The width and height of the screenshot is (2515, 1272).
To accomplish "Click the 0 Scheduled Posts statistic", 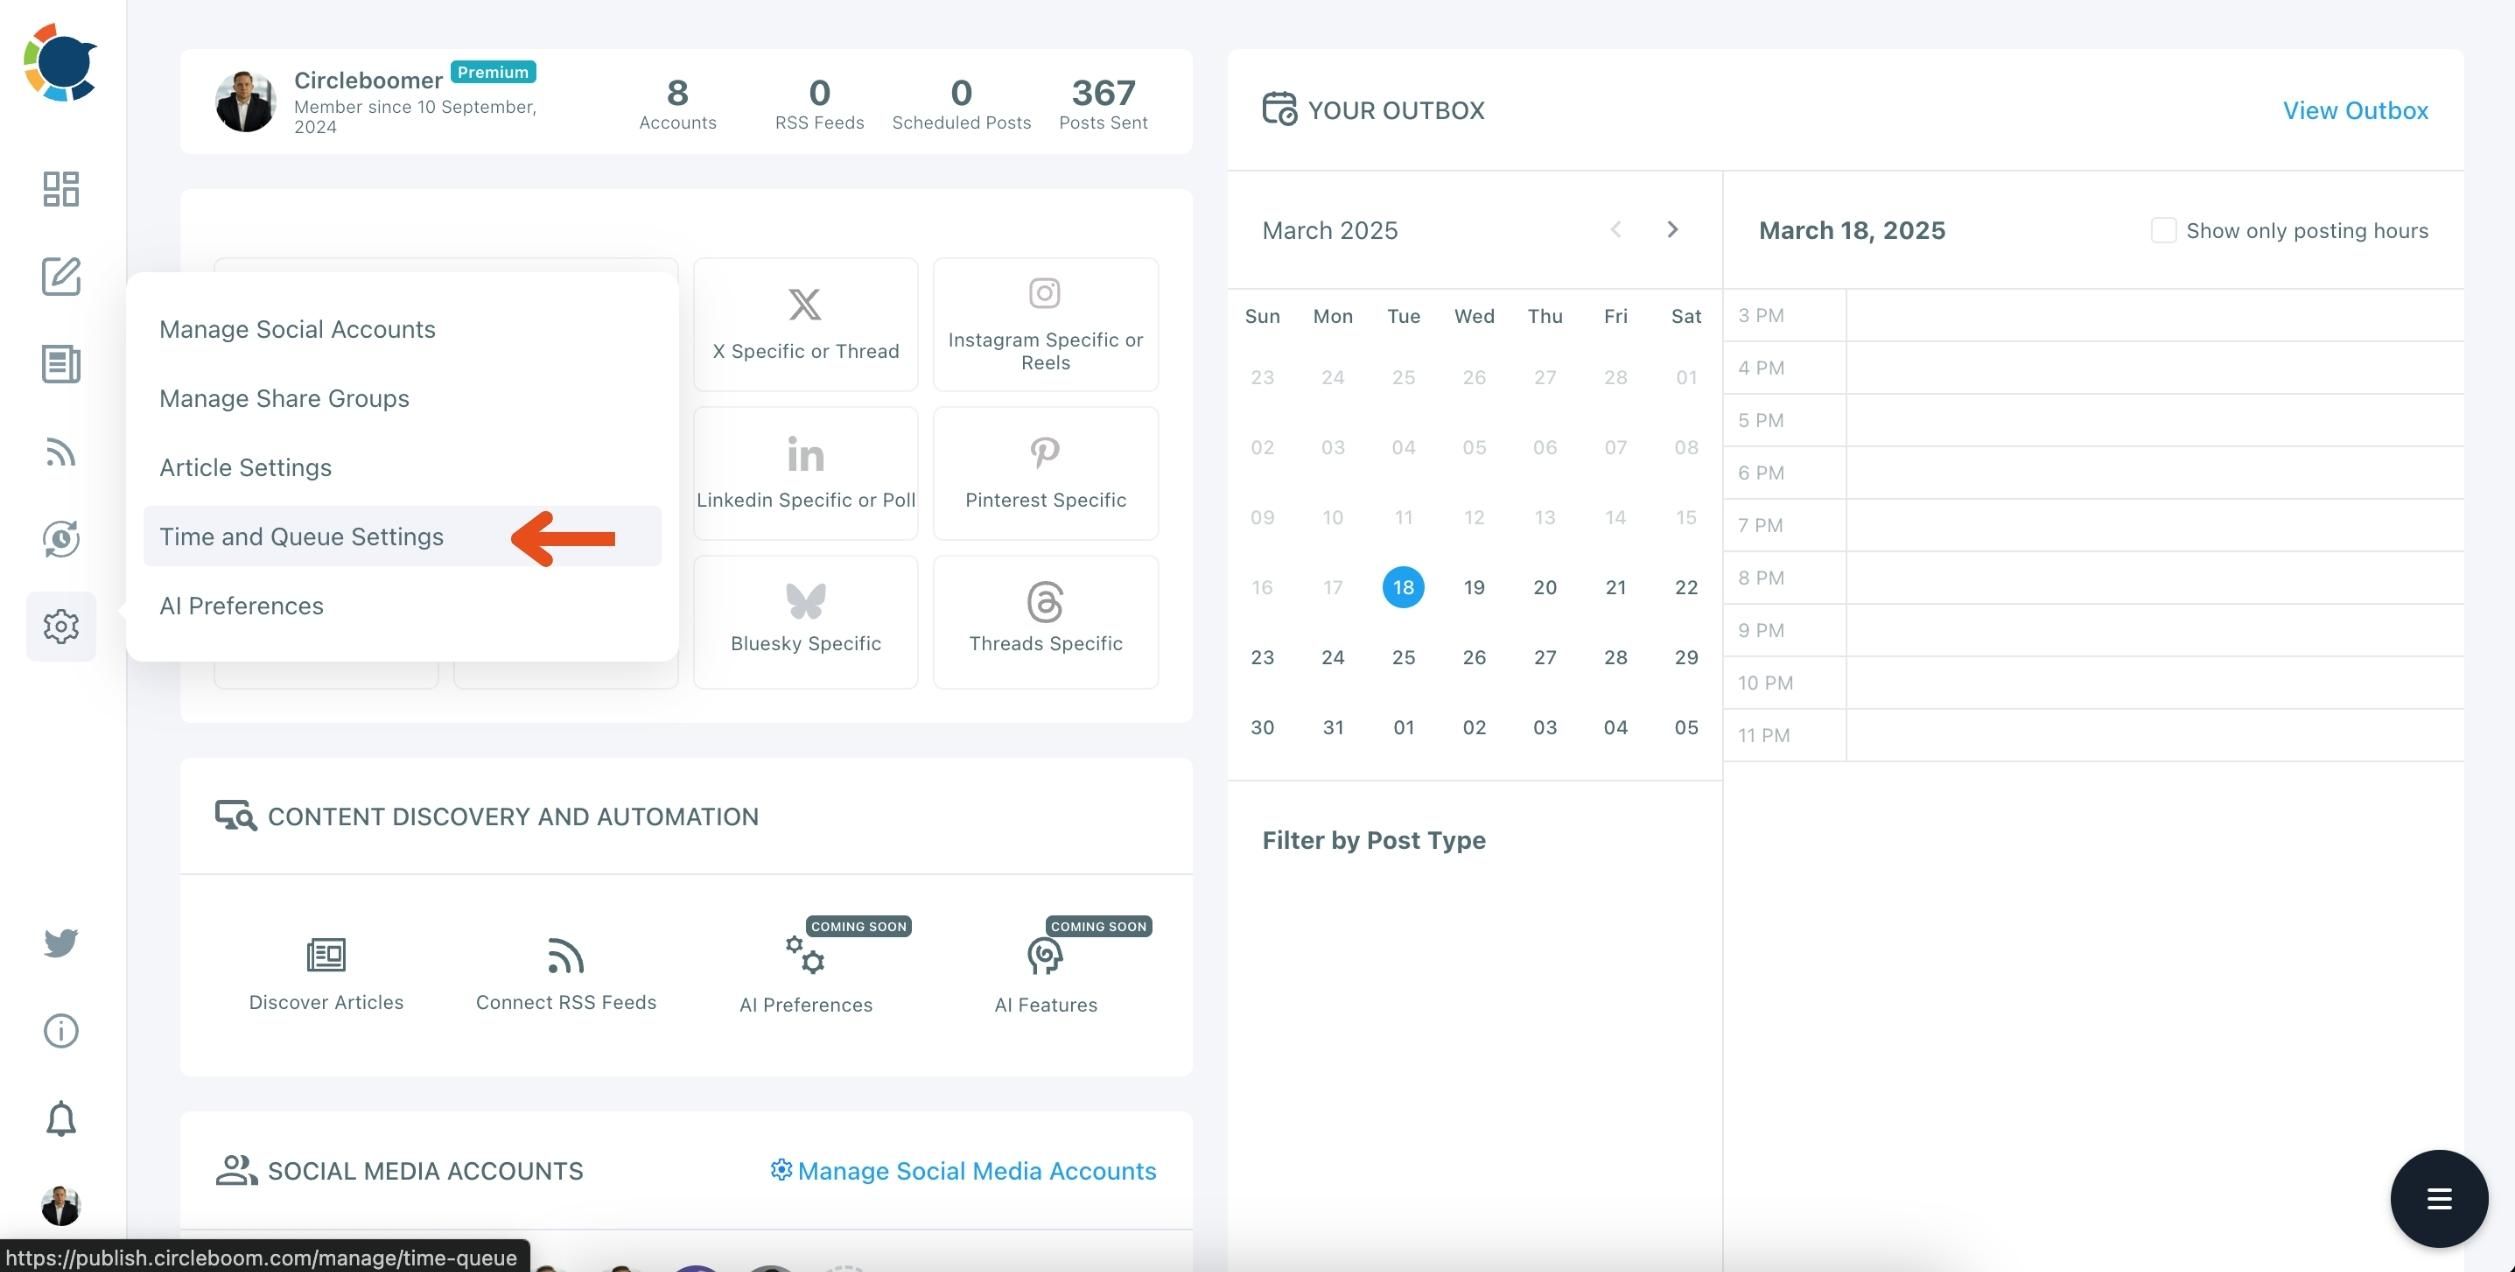I will point(961,103).
